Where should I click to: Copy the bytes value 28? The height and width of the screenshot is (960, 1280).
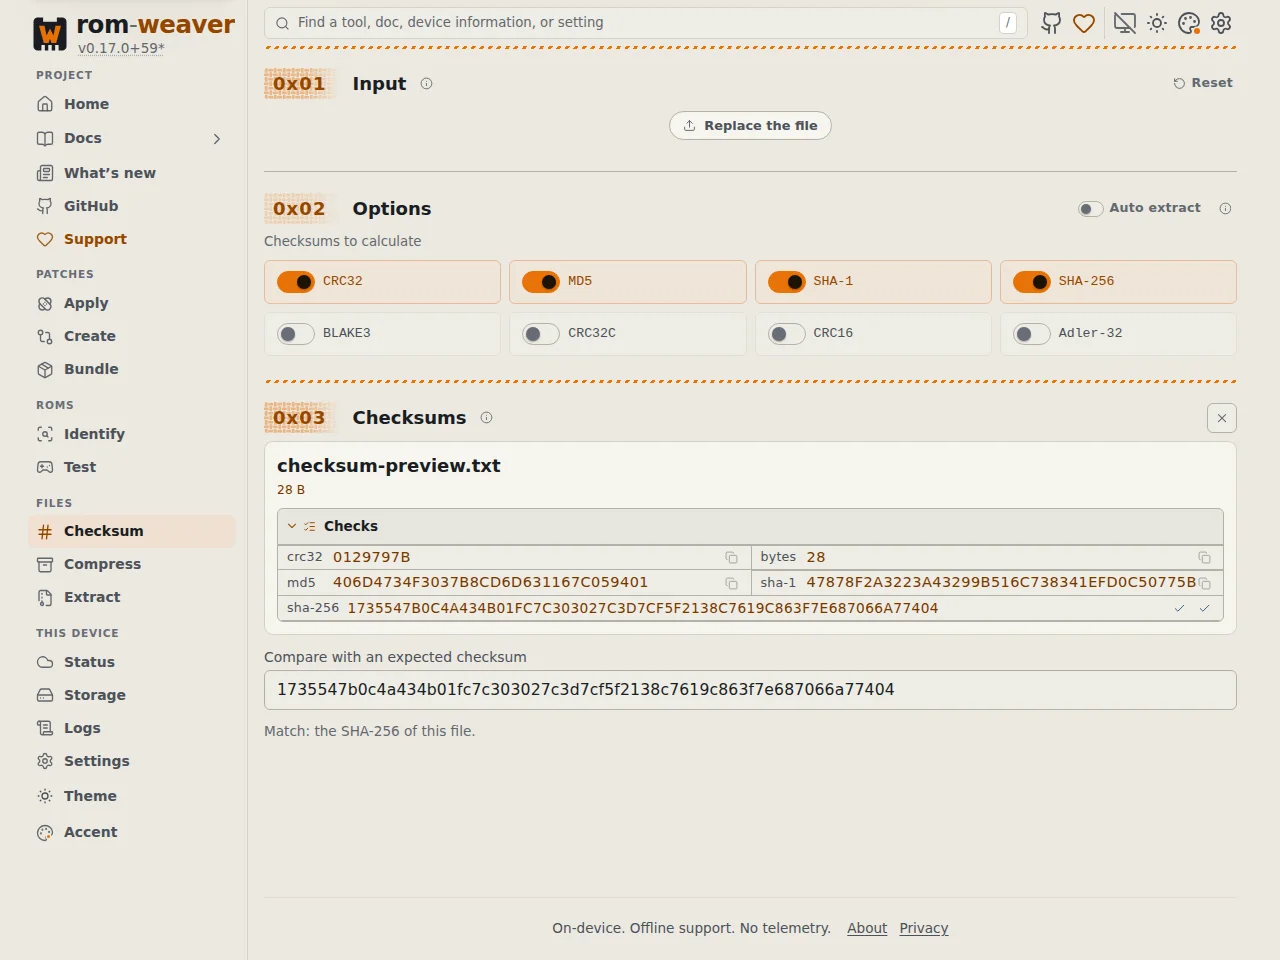click(1204, 558)
